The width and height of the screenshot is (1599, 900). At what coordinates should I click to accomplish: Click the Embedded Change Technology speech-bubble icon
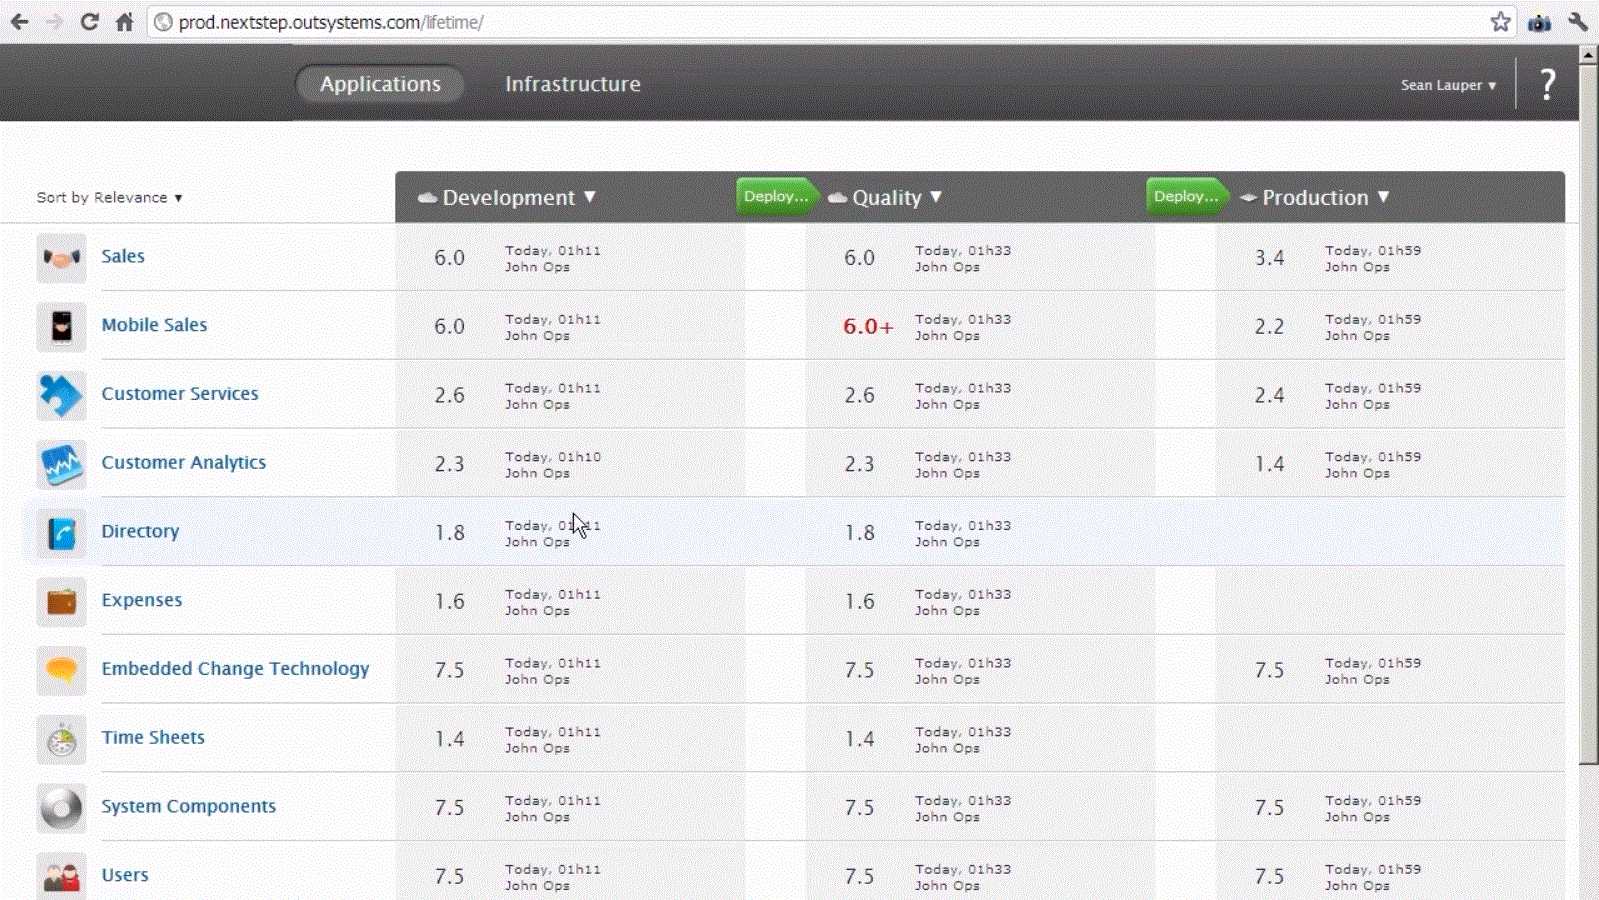click(x=61, y=670)
